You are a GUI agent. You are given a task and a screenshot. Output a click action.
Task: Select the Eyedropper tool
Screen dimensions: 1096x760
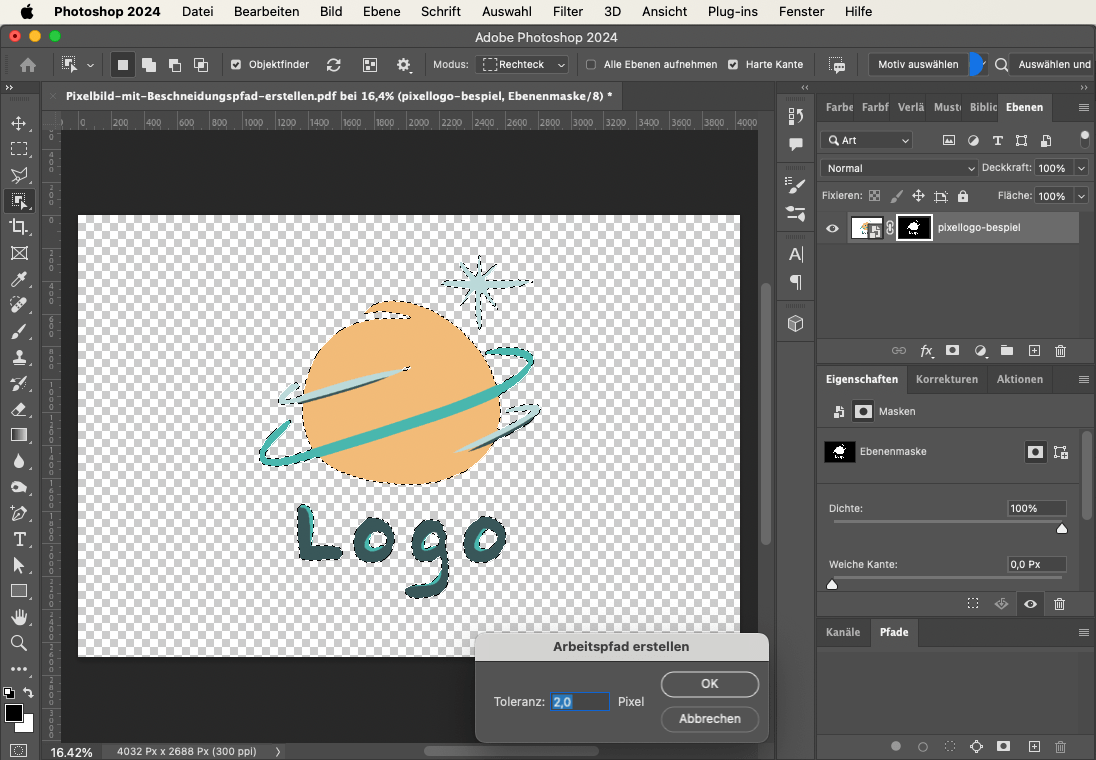(19, 279)
